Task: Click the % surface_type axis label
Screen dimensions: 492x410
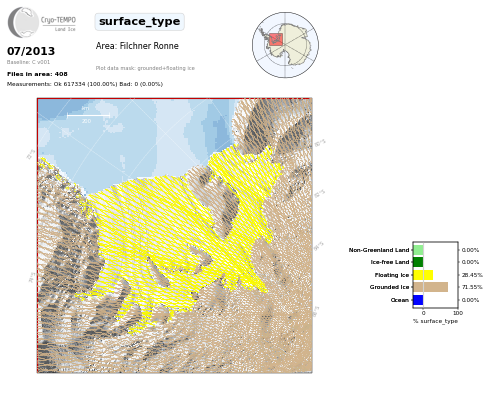Action: point(435,321)
